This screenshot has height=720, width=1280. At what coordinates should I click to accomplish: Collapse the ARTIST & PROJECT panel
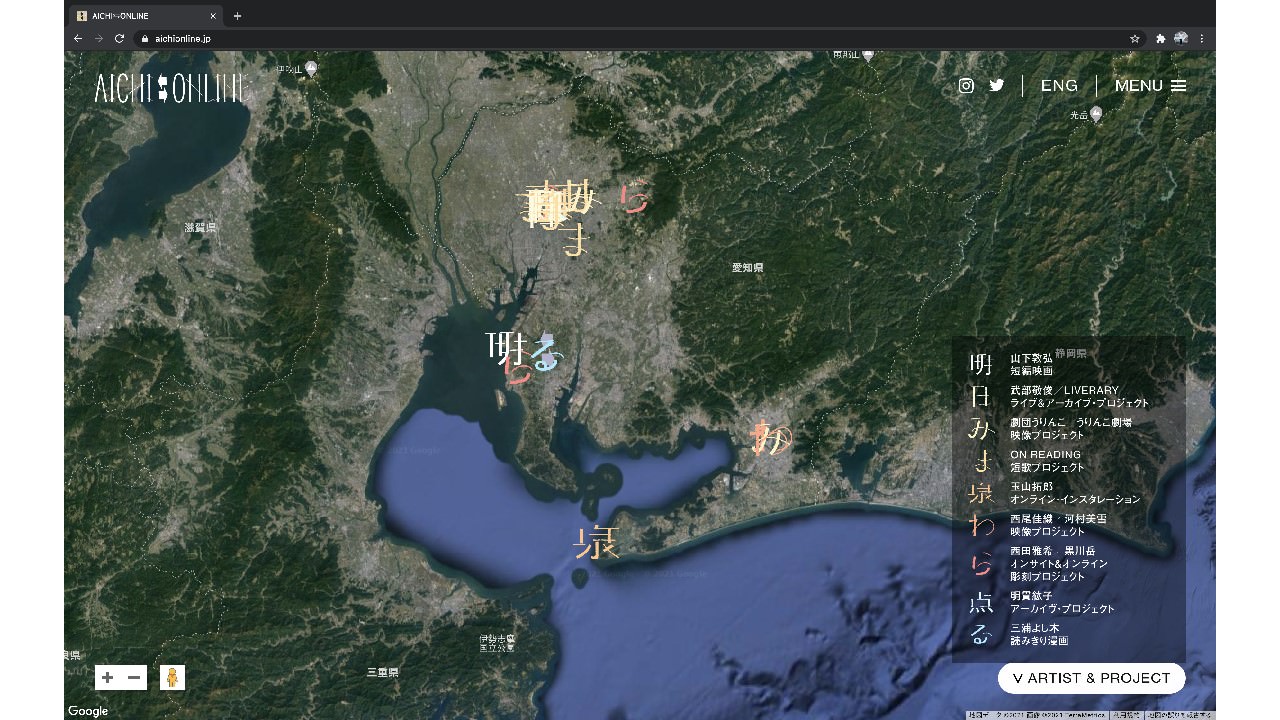[x=1091, y=678]
